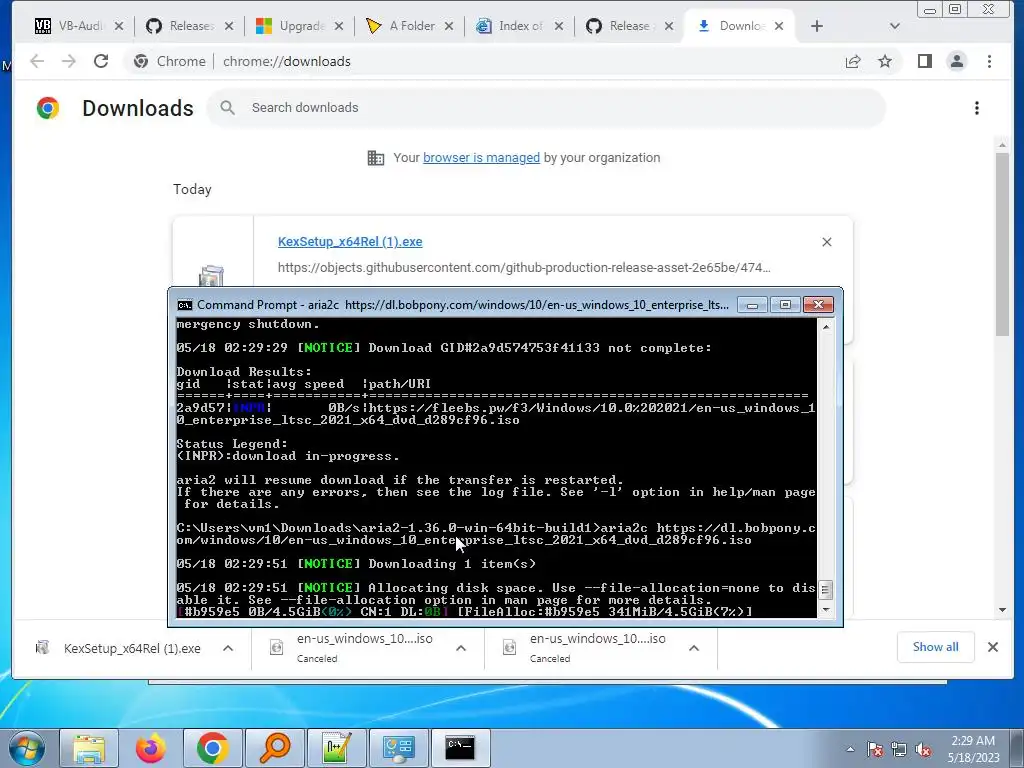Open the network tray icon
This screenshot has height=768, width=1024.
(x=899, y=750)
